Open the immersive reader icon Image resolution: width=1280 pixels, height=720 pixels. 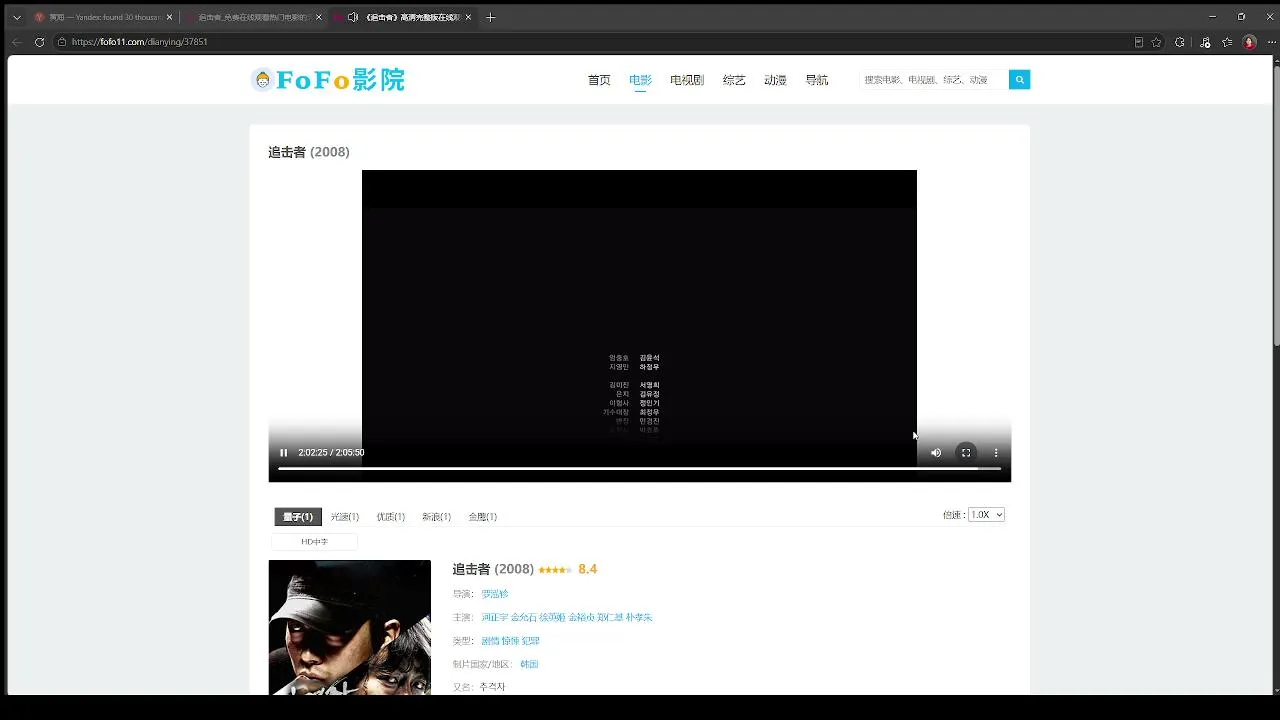pyautogui.click(x=1139, y=42)
